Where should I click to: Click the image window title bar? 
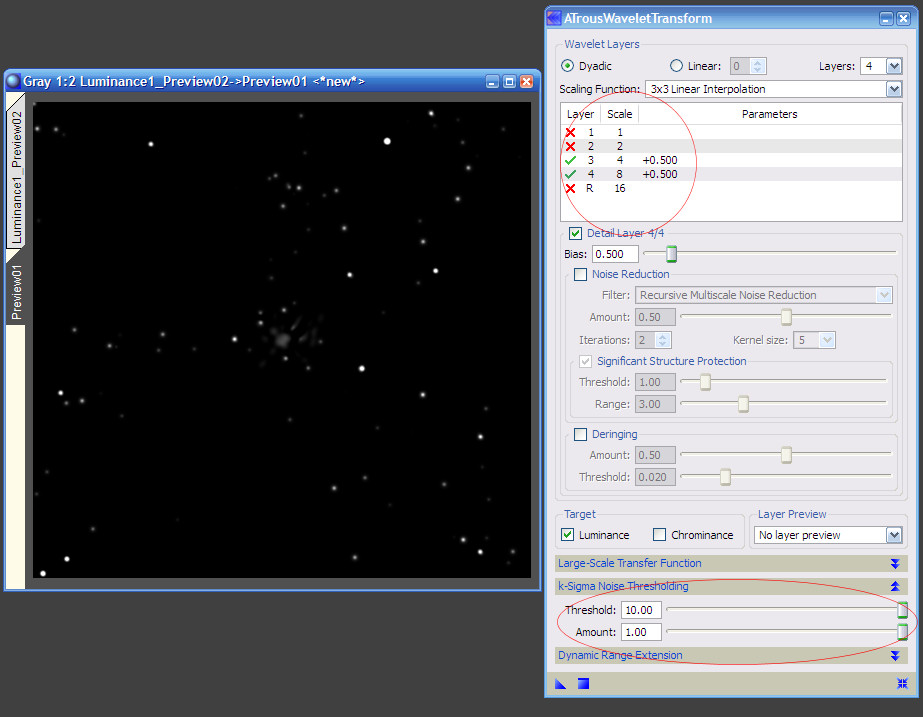[272, 81]
